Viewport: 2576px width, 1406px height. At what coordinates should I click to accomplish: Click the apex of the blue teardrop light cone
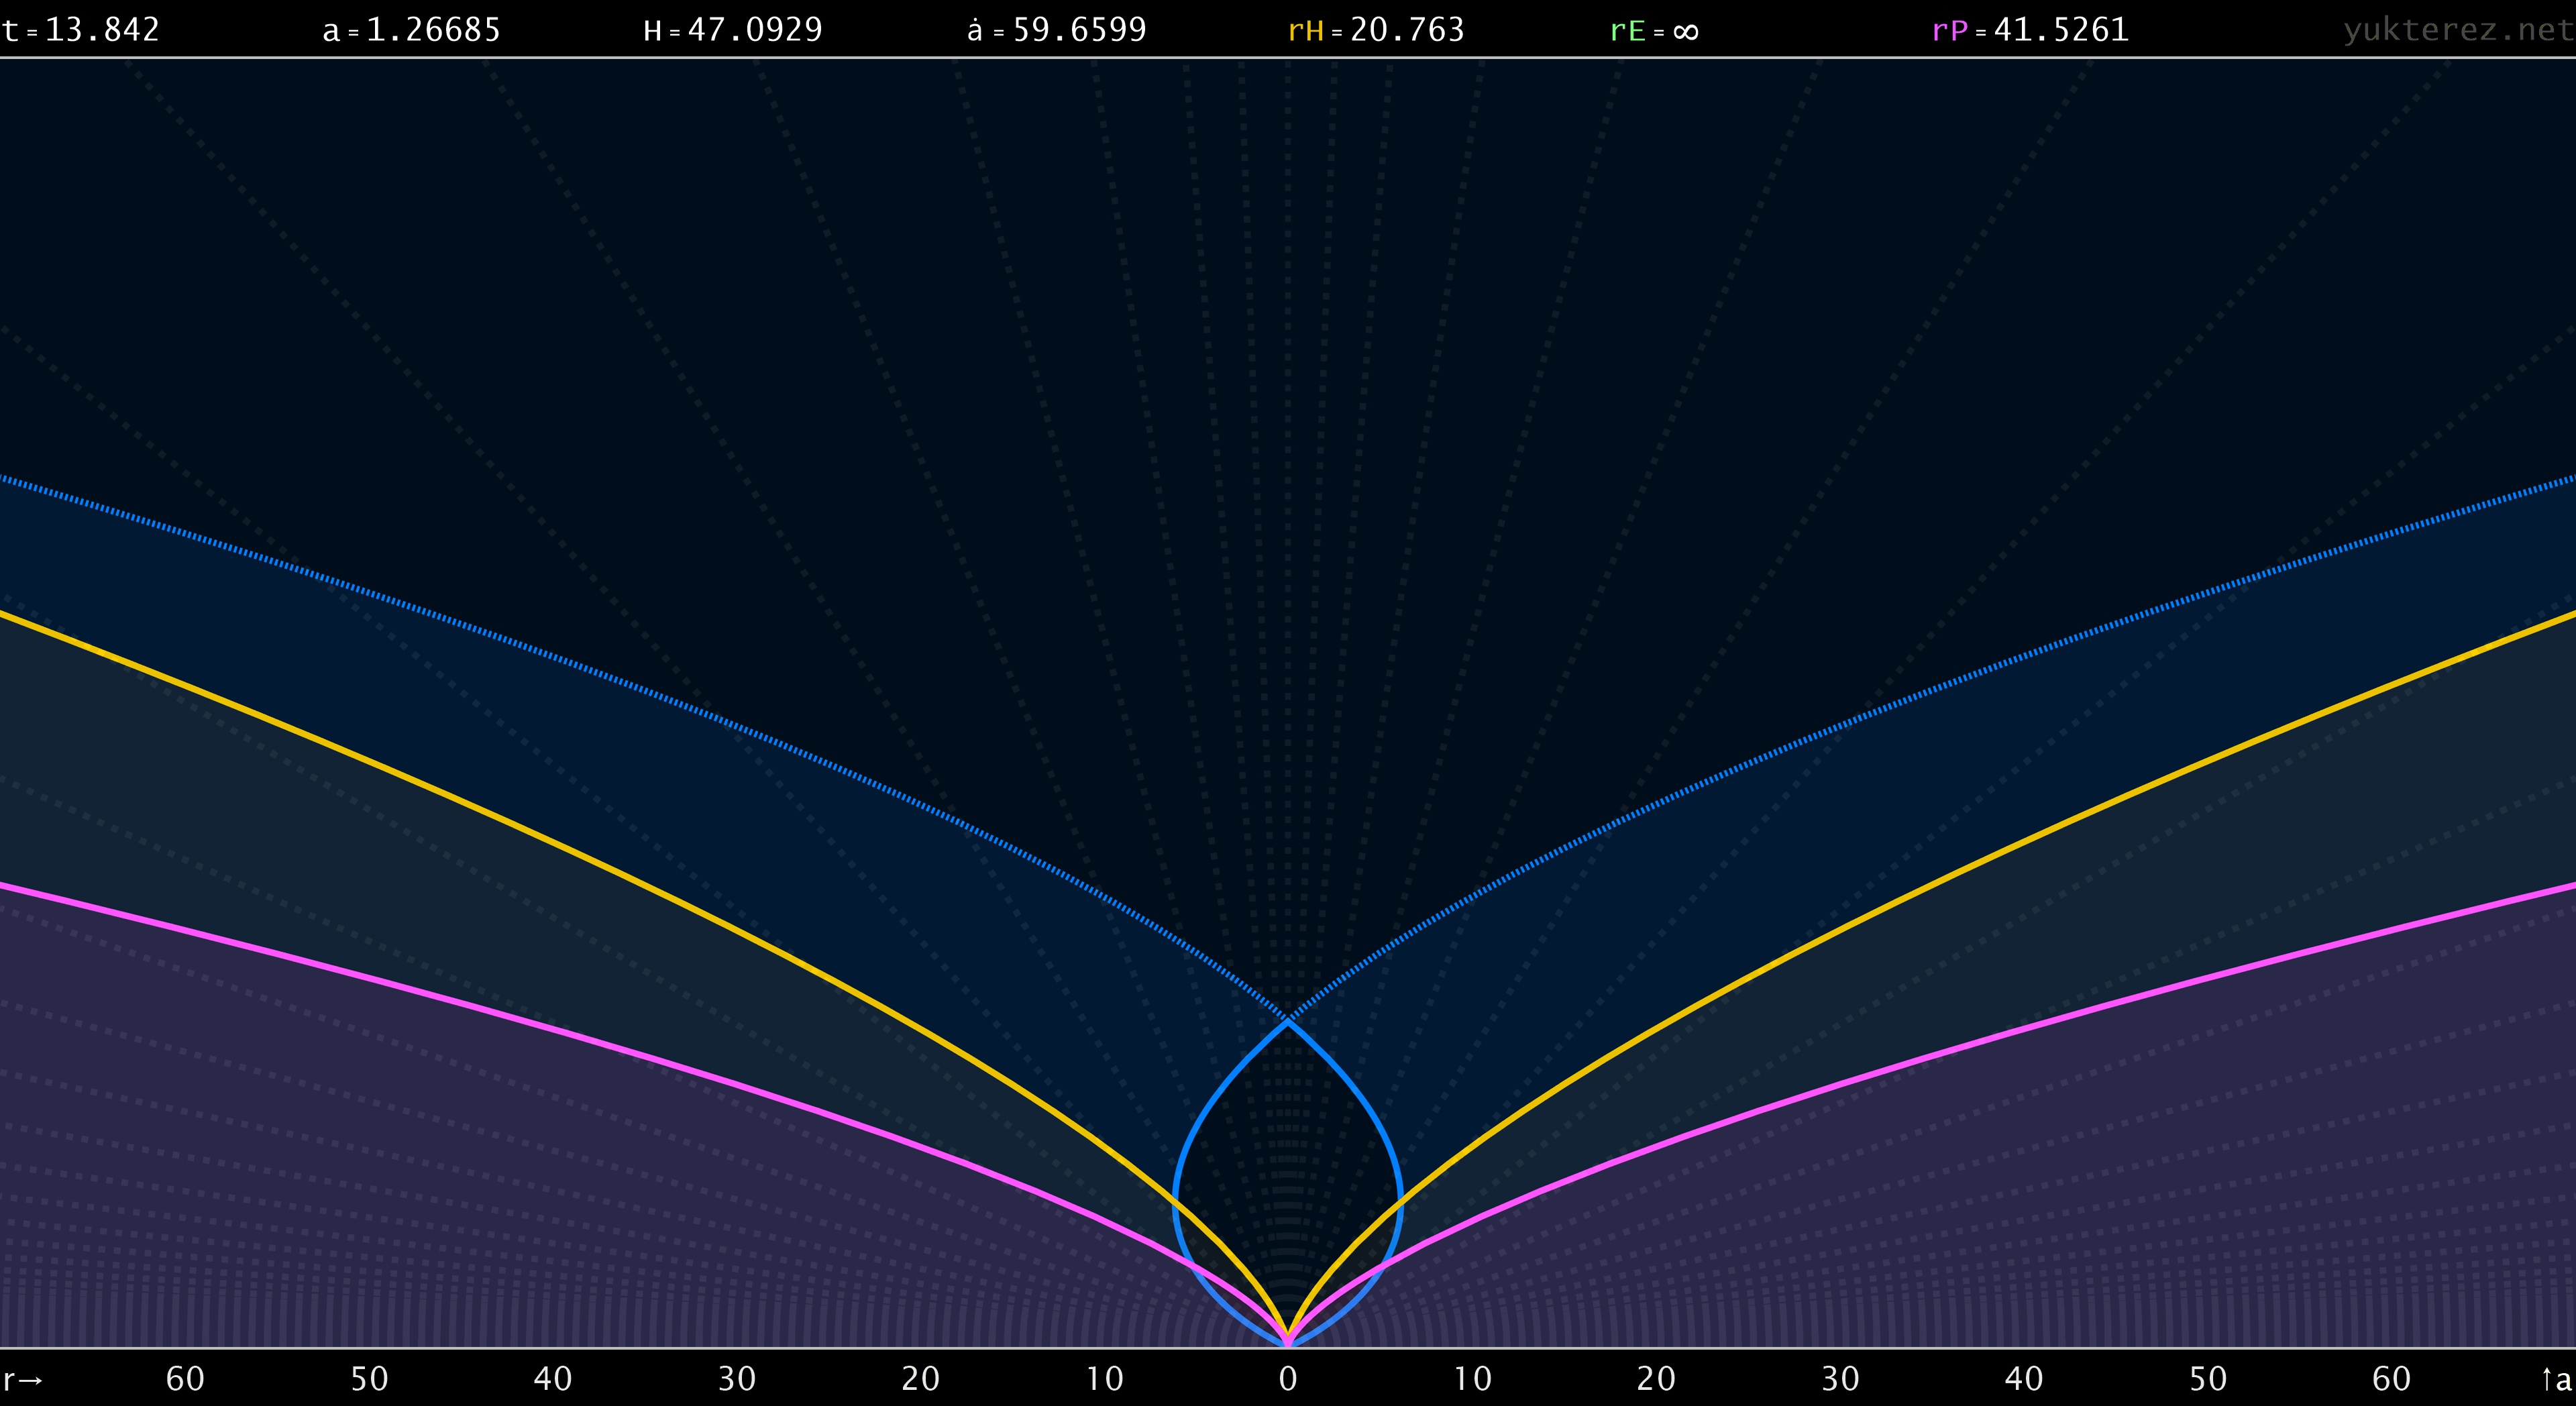(1288, 1020)
